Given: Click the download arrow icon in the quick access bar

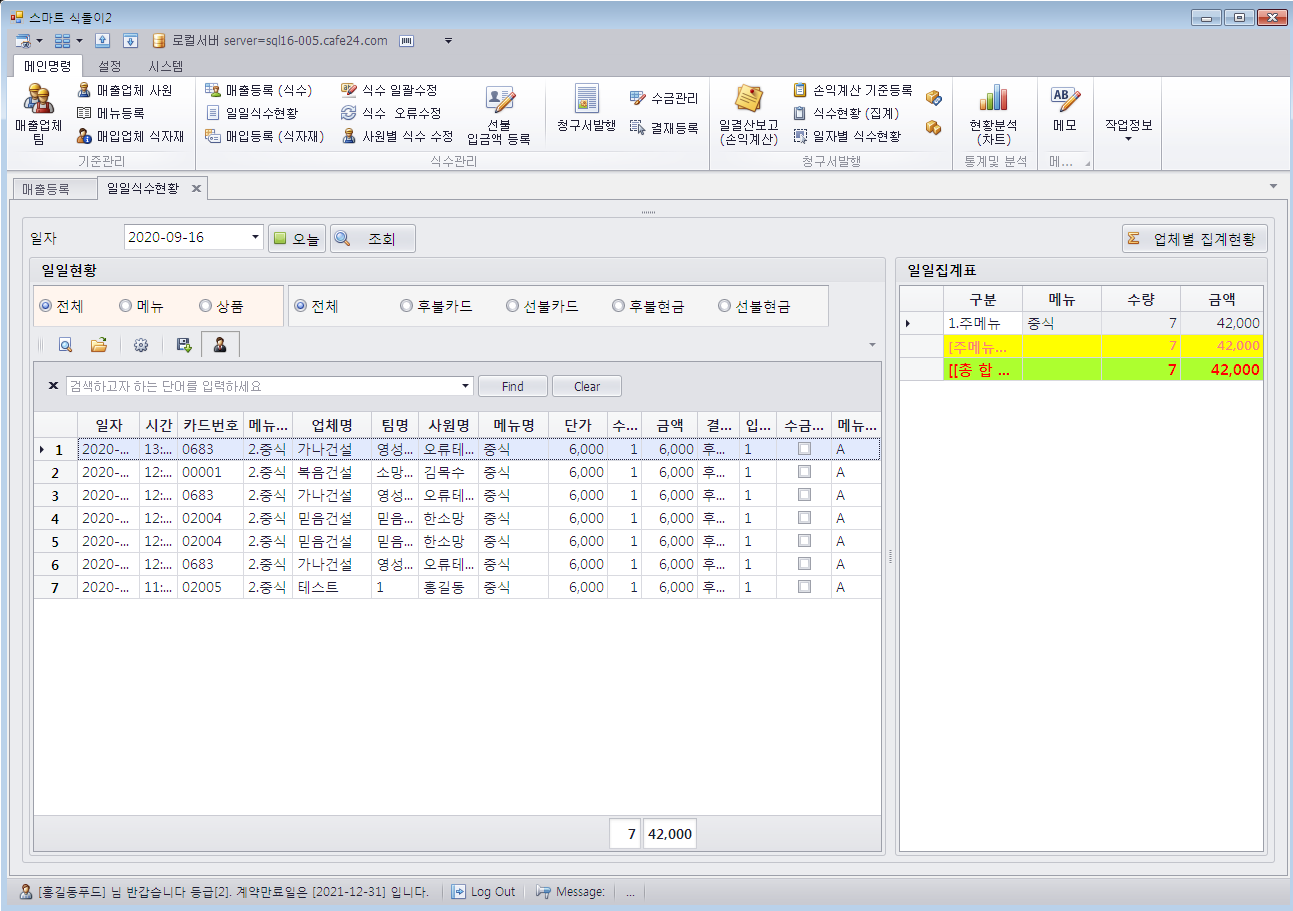Looking at the screenshot, I should (x=130, y=41).
